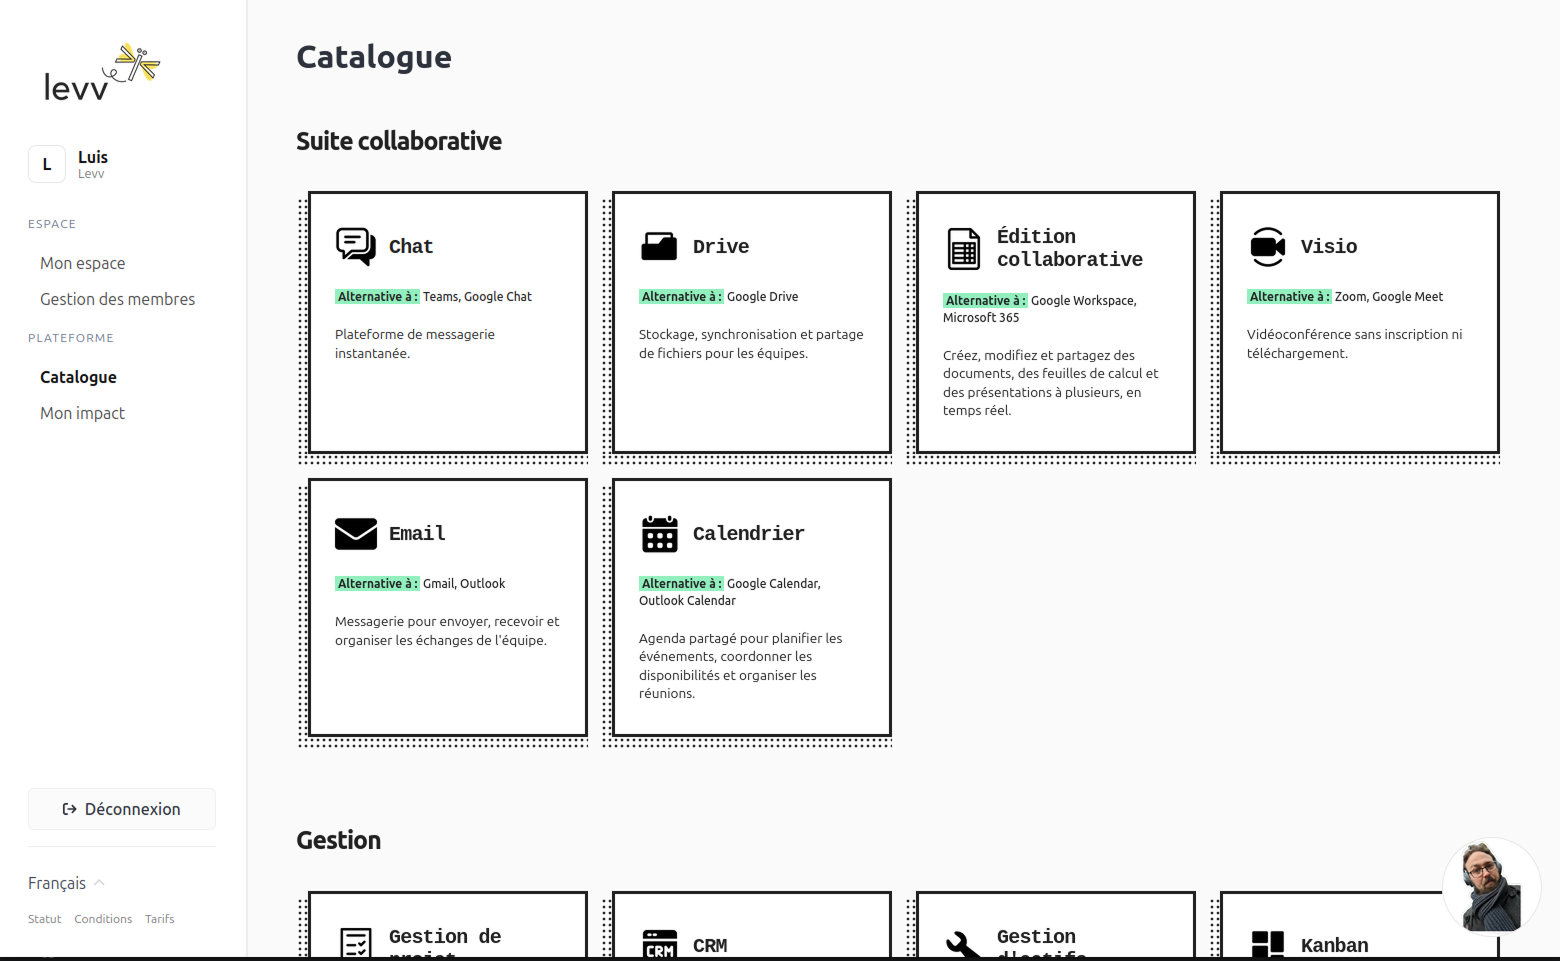Click the Gestion de projet checklist icon
1560x961 pixels.
coord(356,944)
